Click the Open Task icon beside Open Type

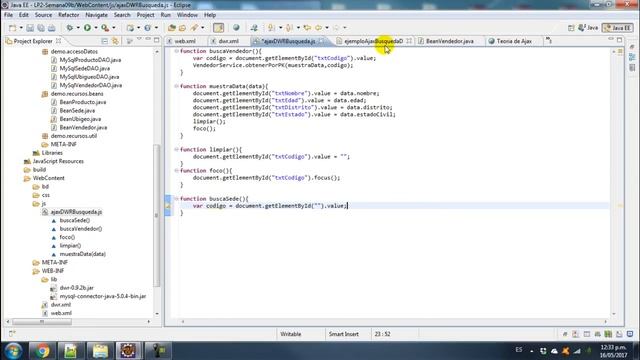click(x=182, y=28)
